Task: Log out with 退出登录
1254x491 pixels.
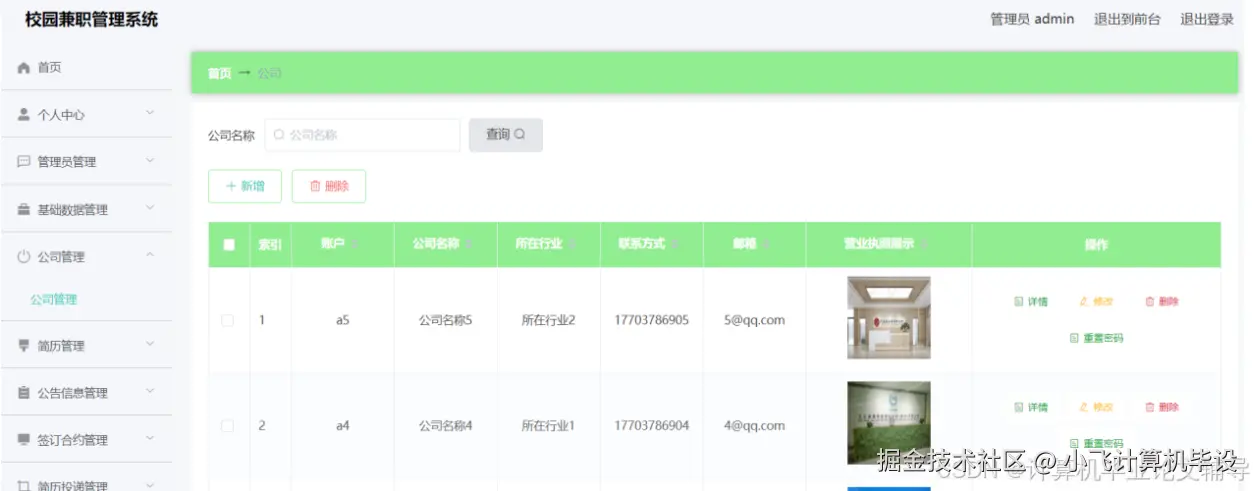Action: pos(1207,19)
